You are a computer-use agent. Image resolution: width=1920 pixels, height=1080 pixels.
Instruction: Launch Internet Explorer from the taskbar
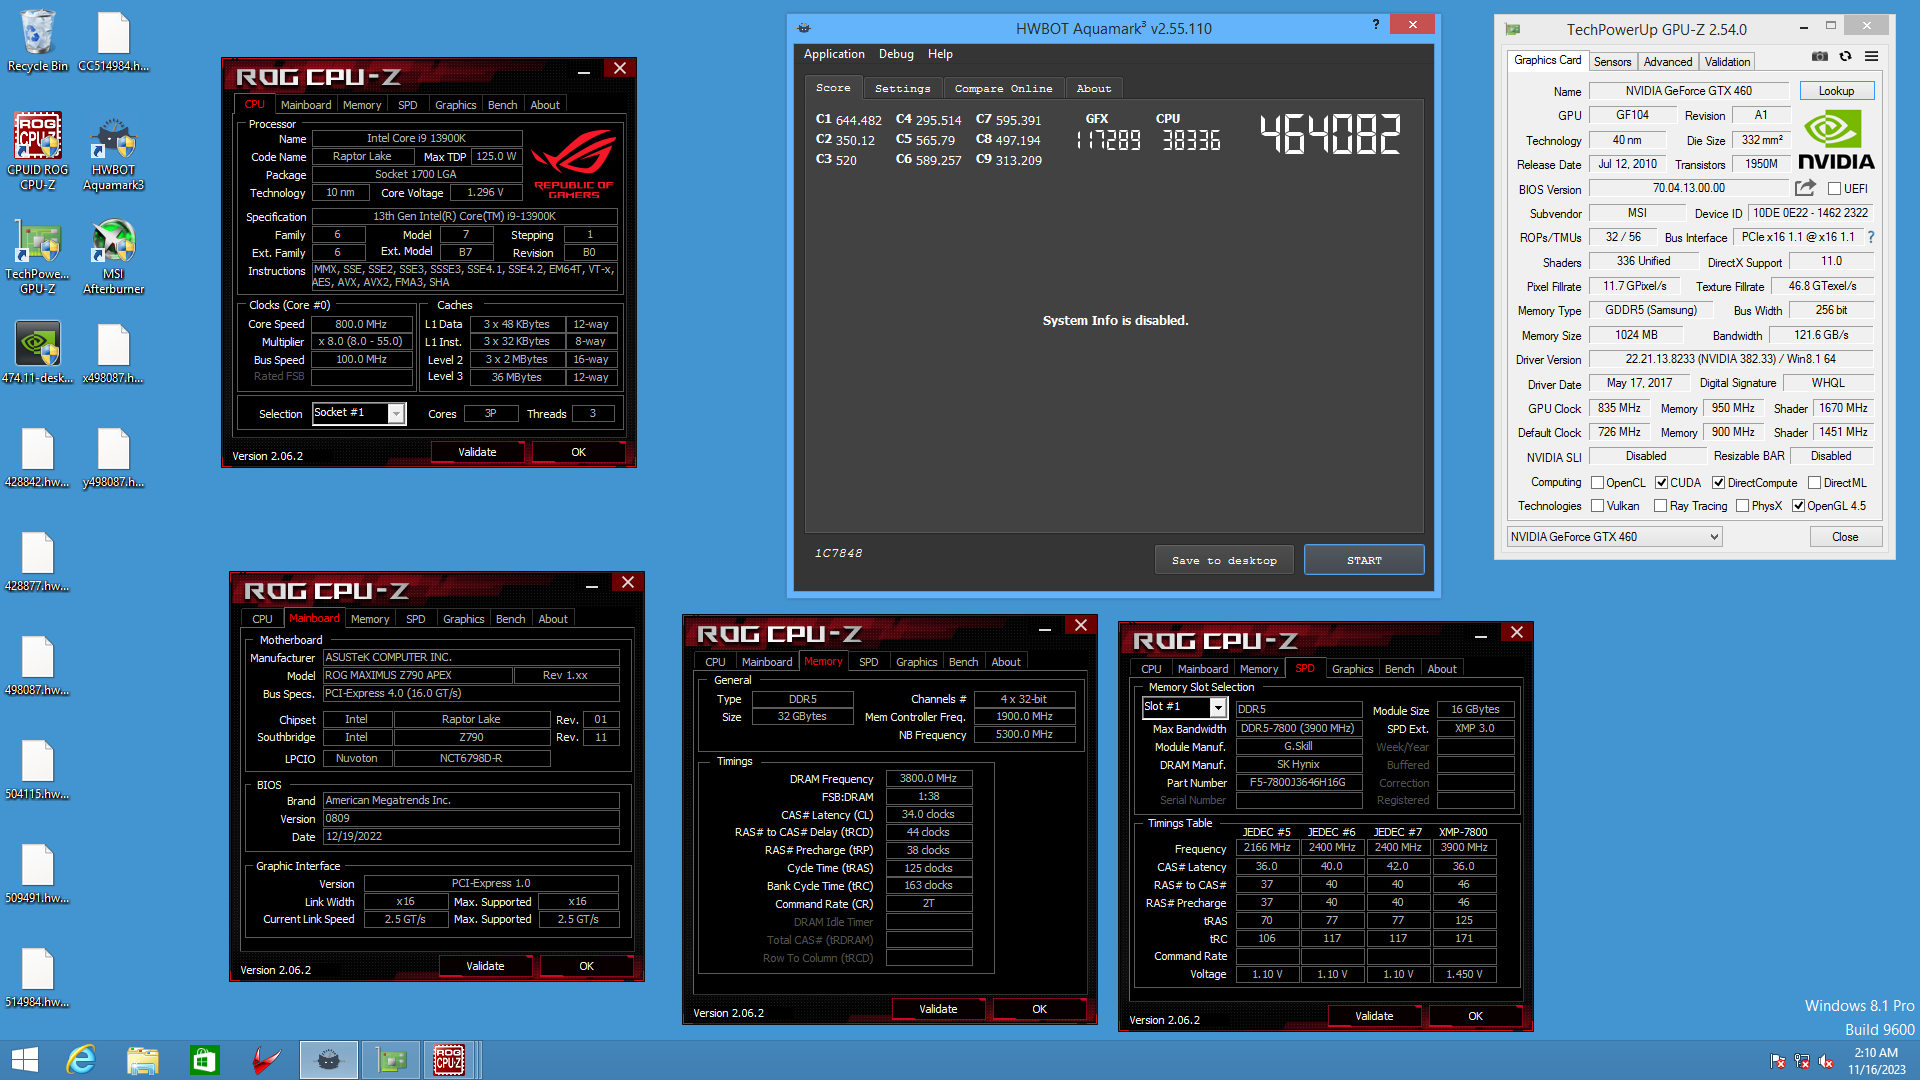click(81, 1060)
